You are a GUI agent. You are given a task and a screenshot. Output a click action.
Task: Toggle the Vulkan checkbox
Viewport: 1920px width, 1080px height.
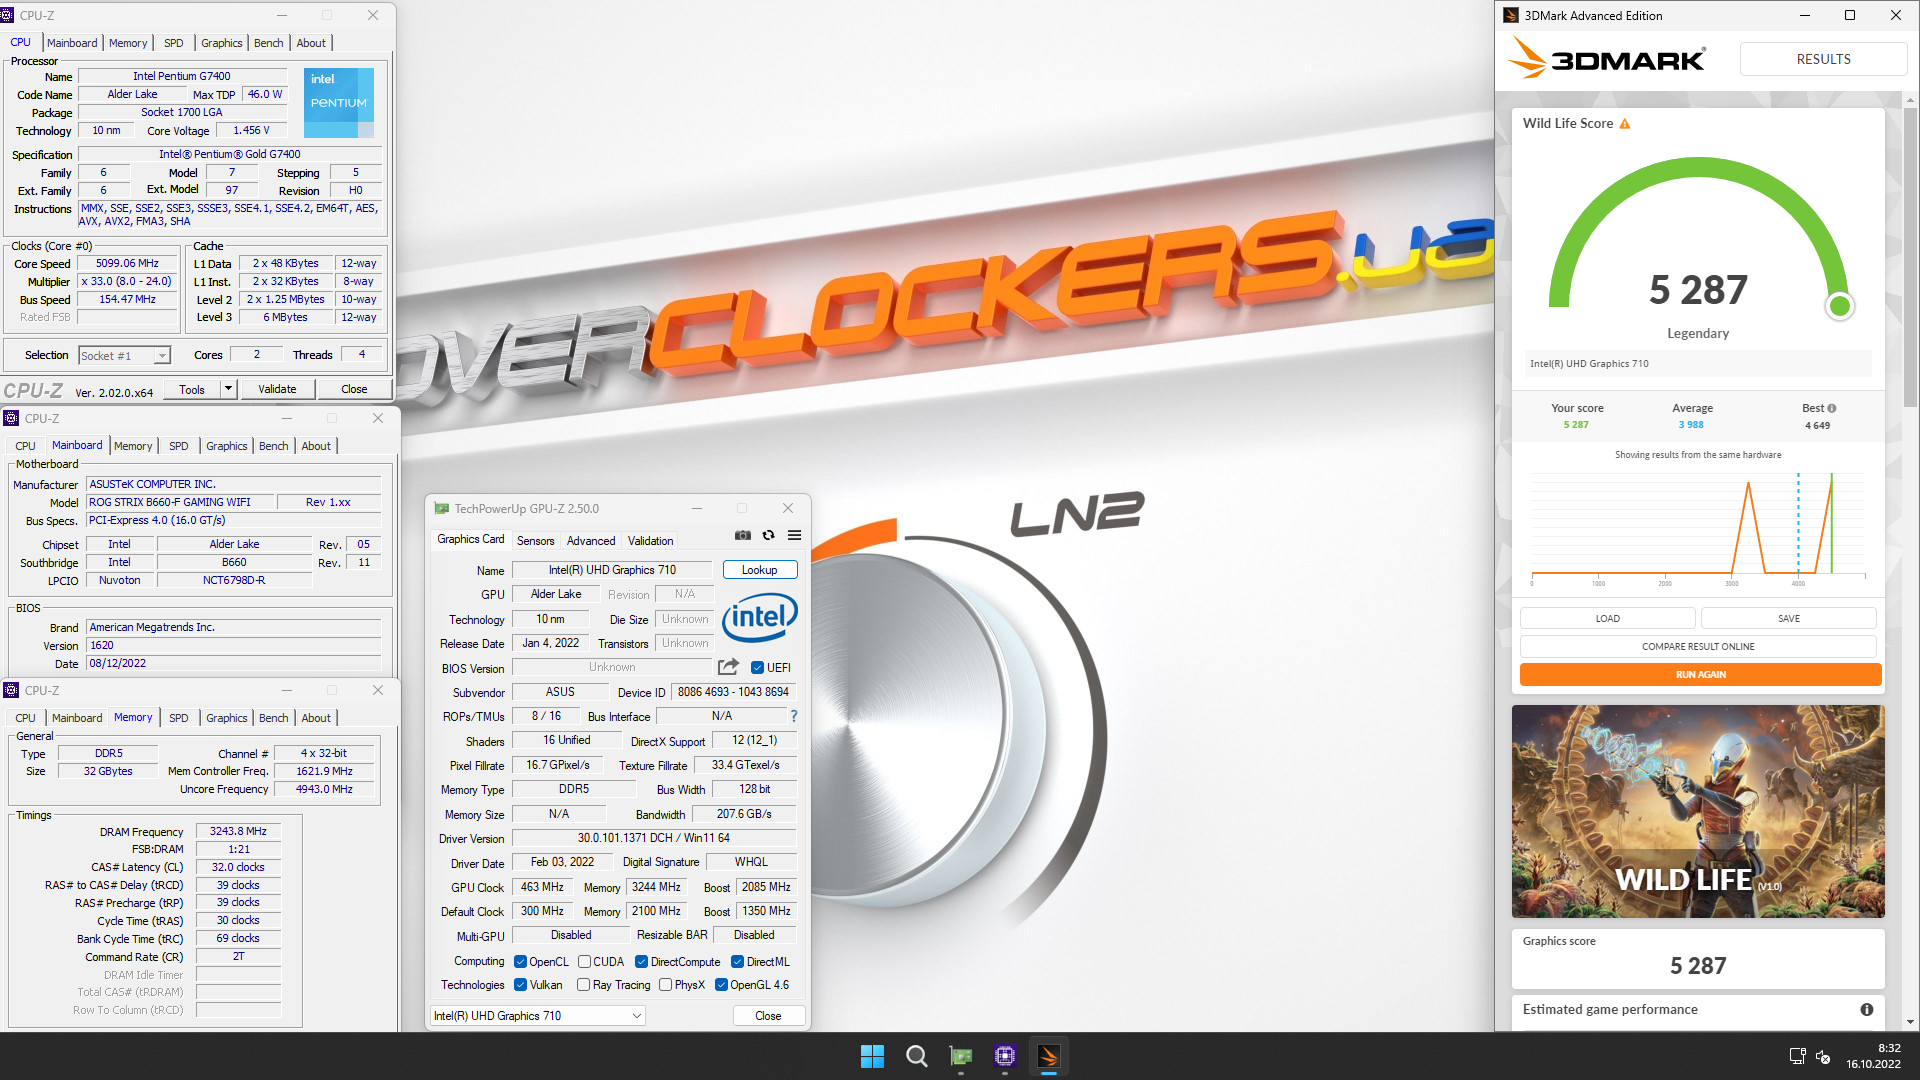pos(520,985)
